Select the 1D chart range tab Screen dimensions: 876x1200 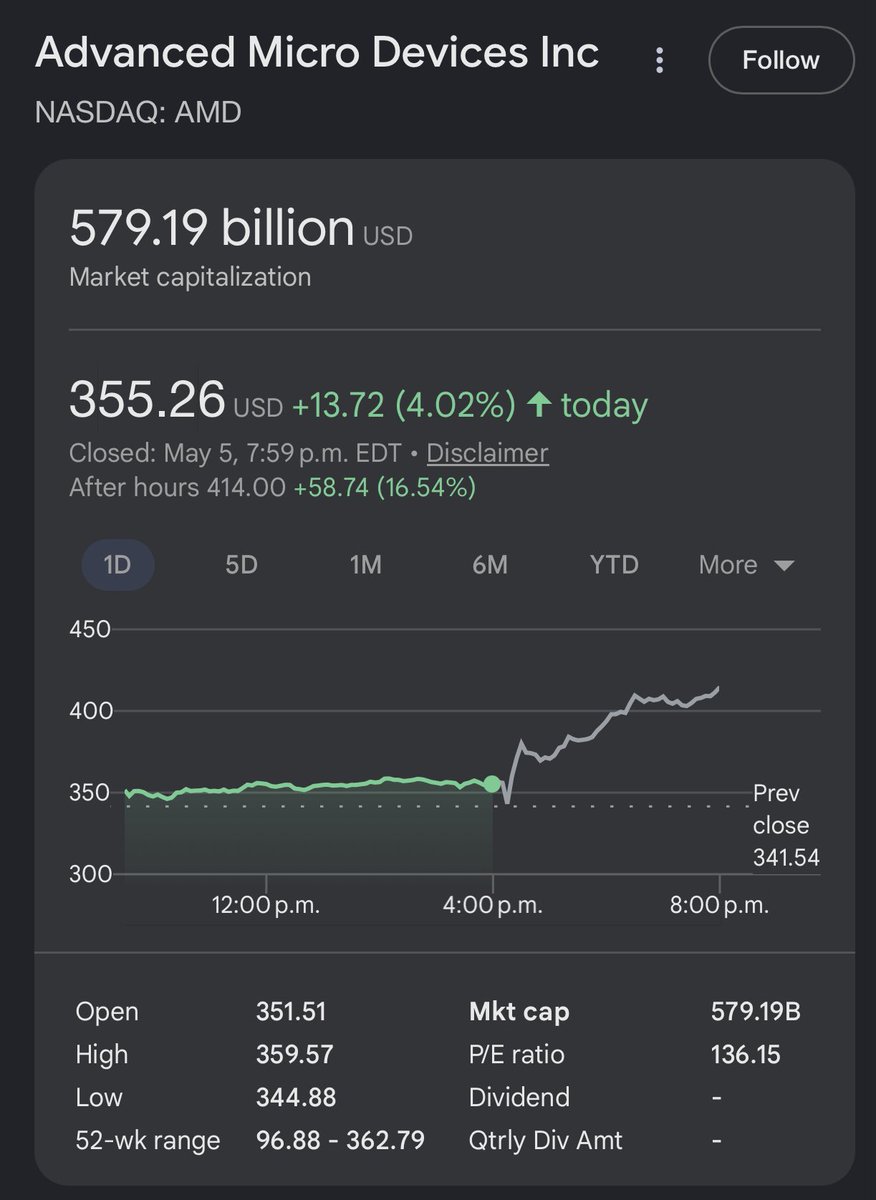point(118,565)
